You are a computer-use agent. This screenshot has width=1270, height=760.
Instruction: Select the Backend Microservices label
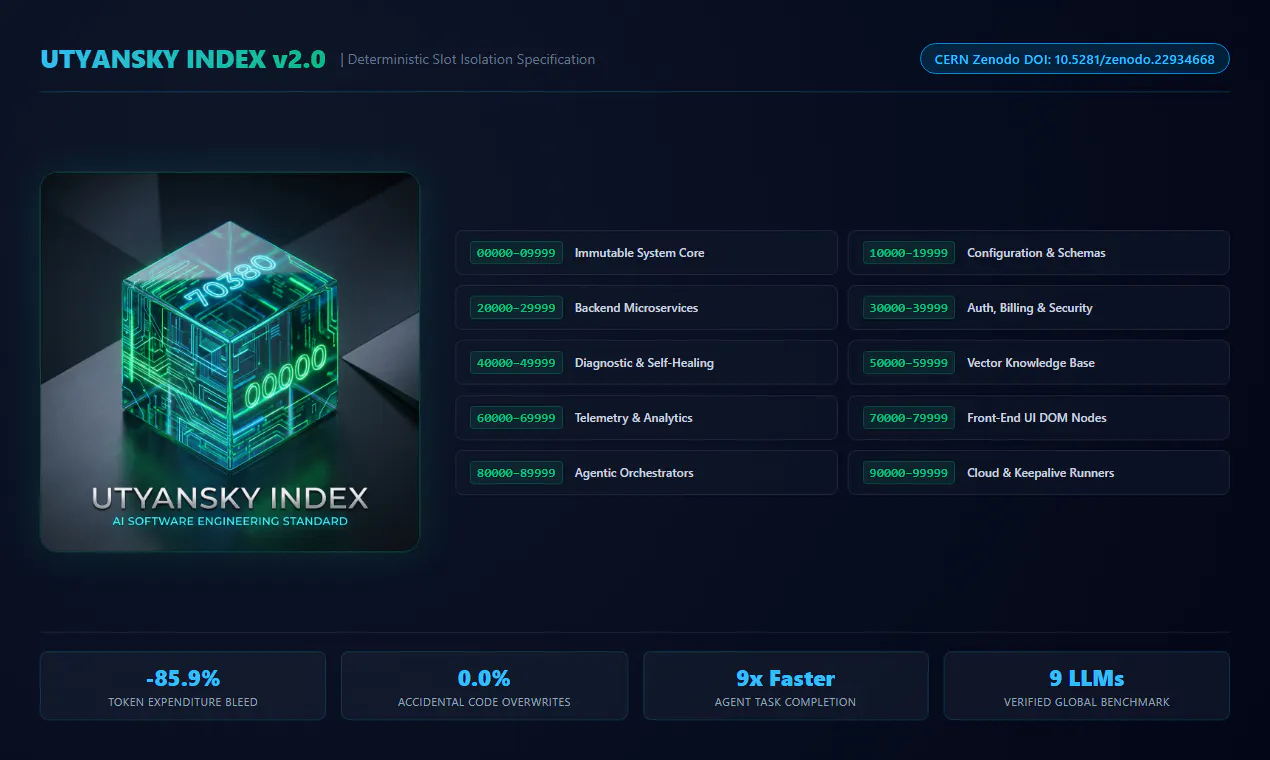click(636, 308)
